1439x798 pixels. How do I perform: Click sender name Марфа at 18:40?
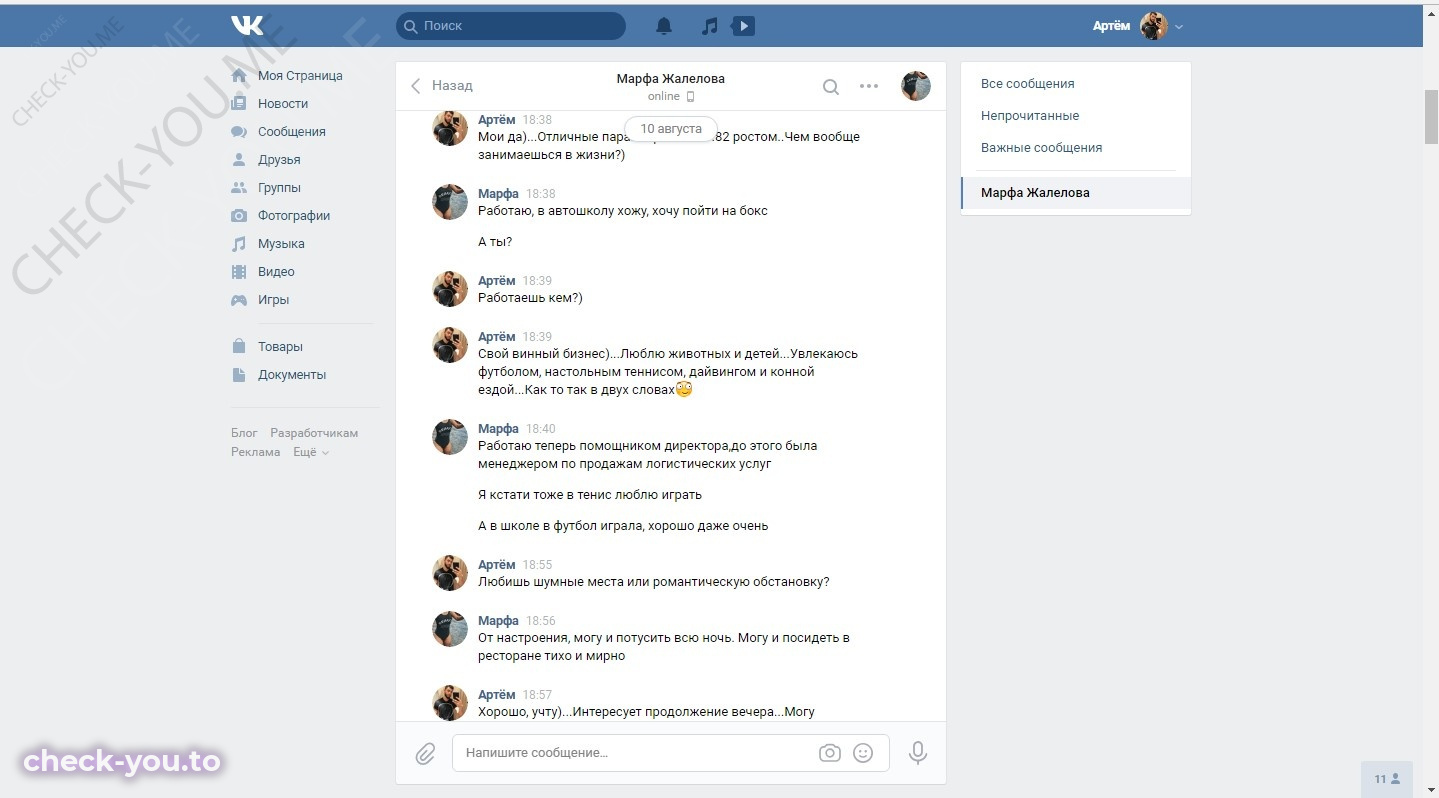[498, 429]
